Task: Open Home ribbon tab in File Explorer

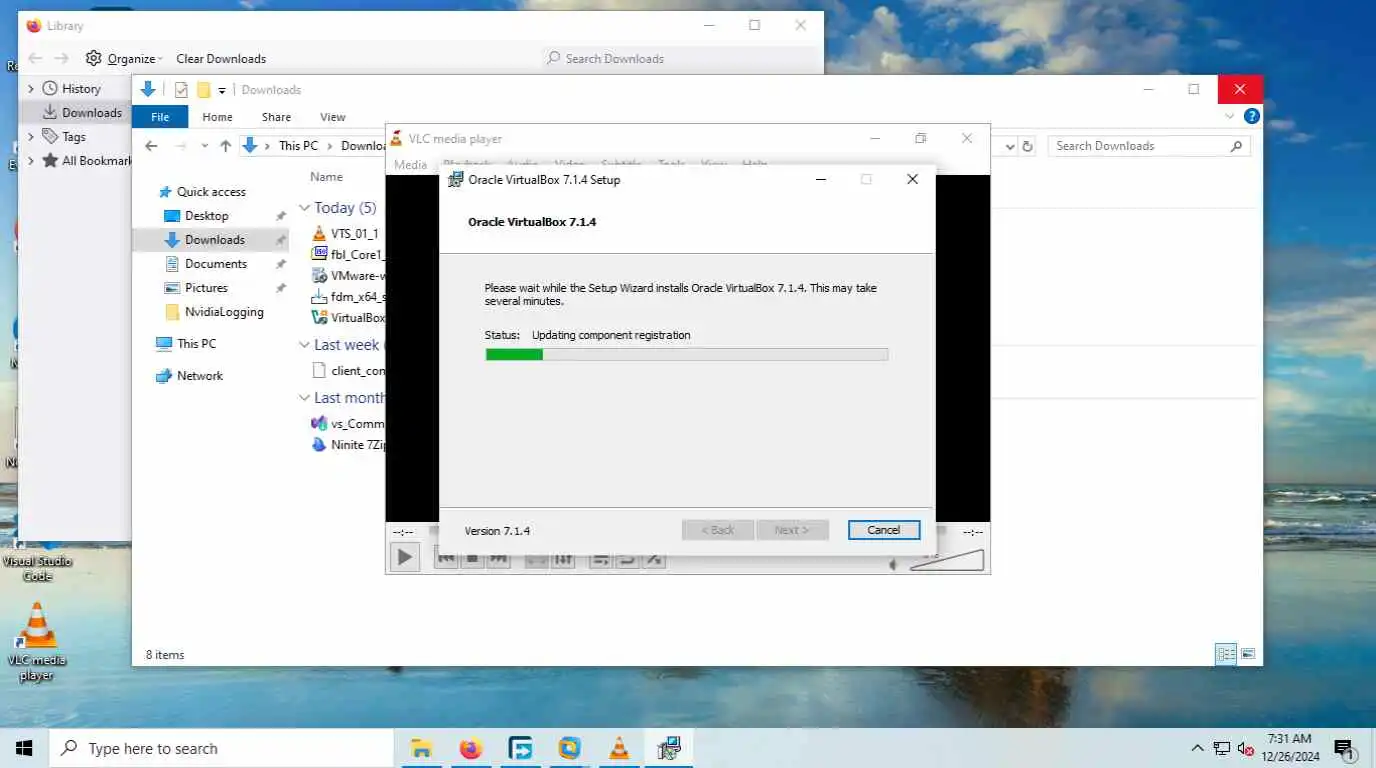Action: 217,117
